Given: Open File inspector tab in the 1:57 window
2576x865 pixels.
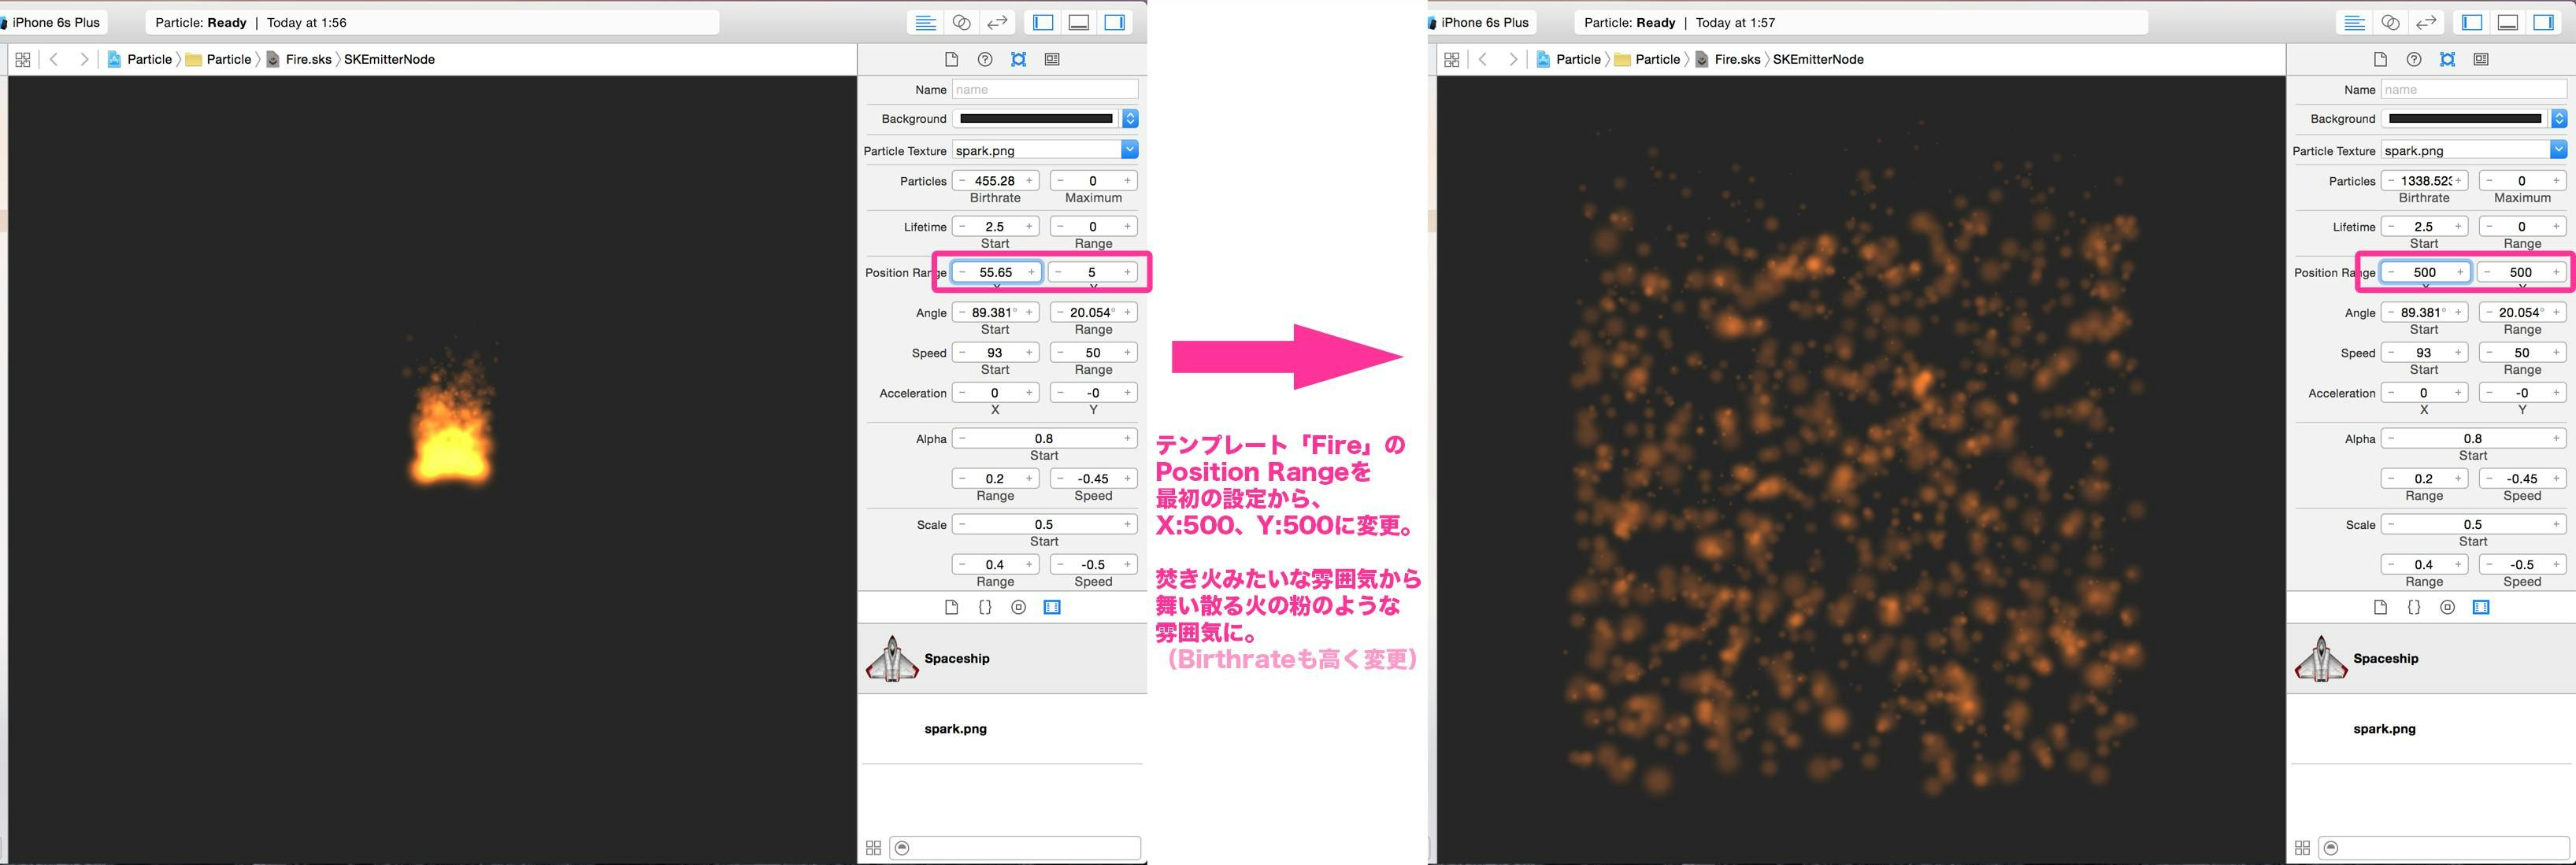Looking at the screenshot, I should [x=2380, y=59].
